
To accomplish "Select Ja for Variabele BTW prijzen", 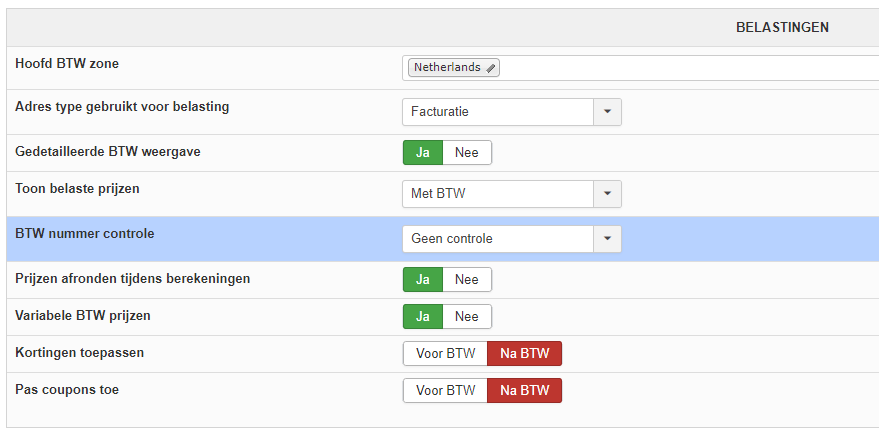I will coord(422,316).
